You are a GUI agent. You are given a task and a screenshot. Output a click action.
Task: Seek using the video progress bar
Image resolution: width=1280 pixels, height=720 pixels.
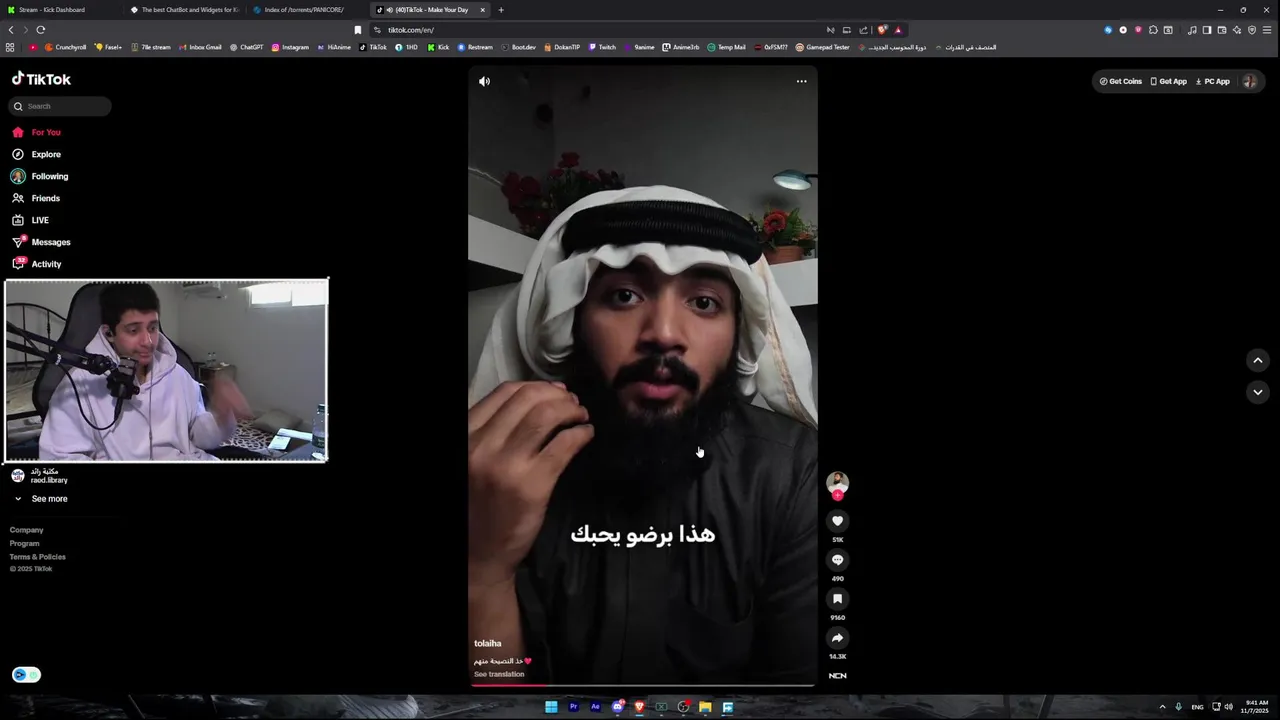coord(643,686)
